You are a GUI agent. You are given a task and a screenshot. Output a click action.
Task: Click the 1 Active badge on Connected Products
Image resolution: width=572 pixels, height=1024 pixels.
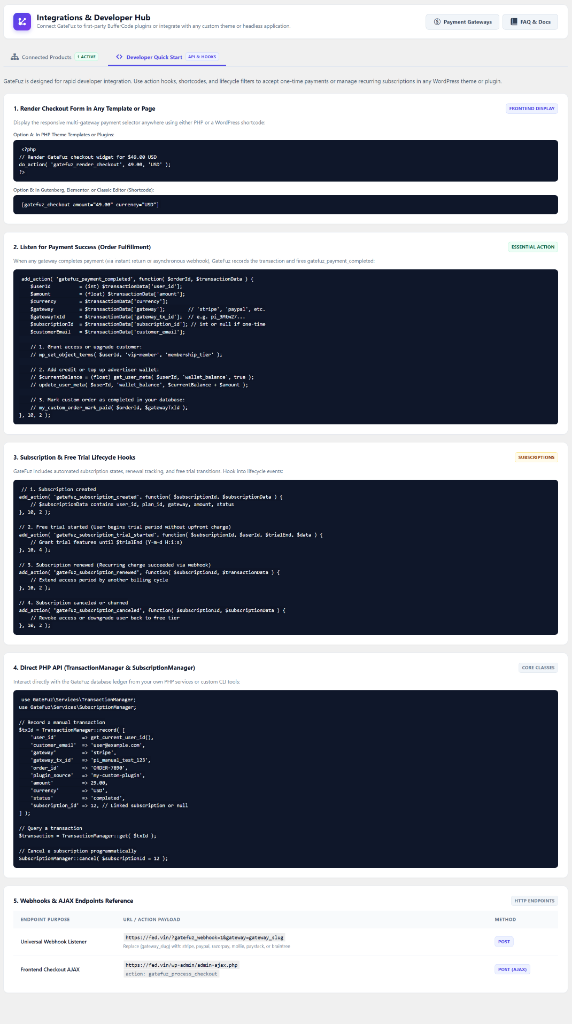(x=87, y=57)
